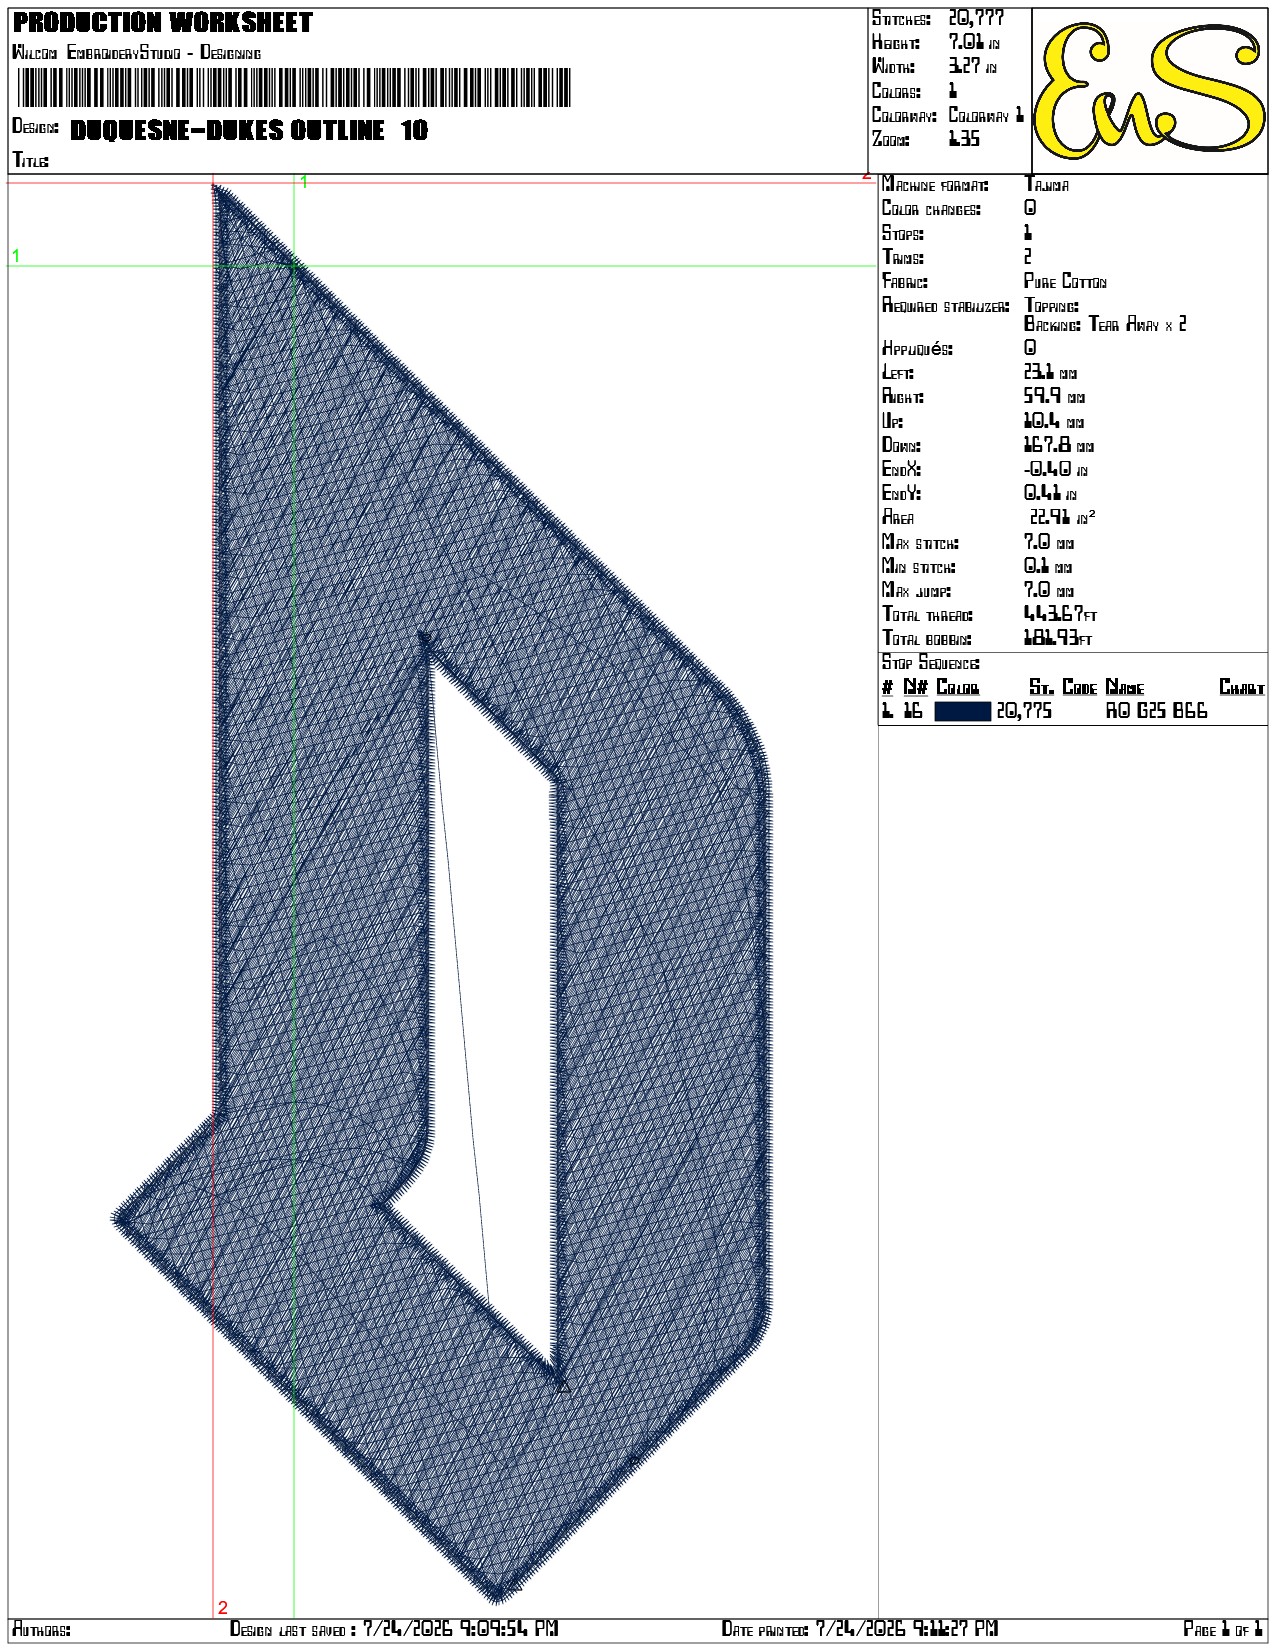The image size is (1275, 1650).
Task: Click the 'PRODUCTION WORKSHEET' heading
Action: click(162, 22)
